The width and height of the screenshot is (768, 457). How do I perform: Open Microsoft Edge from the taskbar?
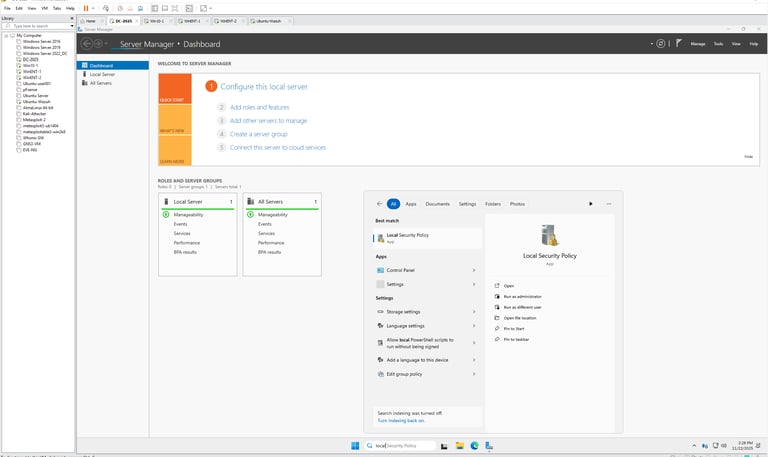tap(474, 445)
